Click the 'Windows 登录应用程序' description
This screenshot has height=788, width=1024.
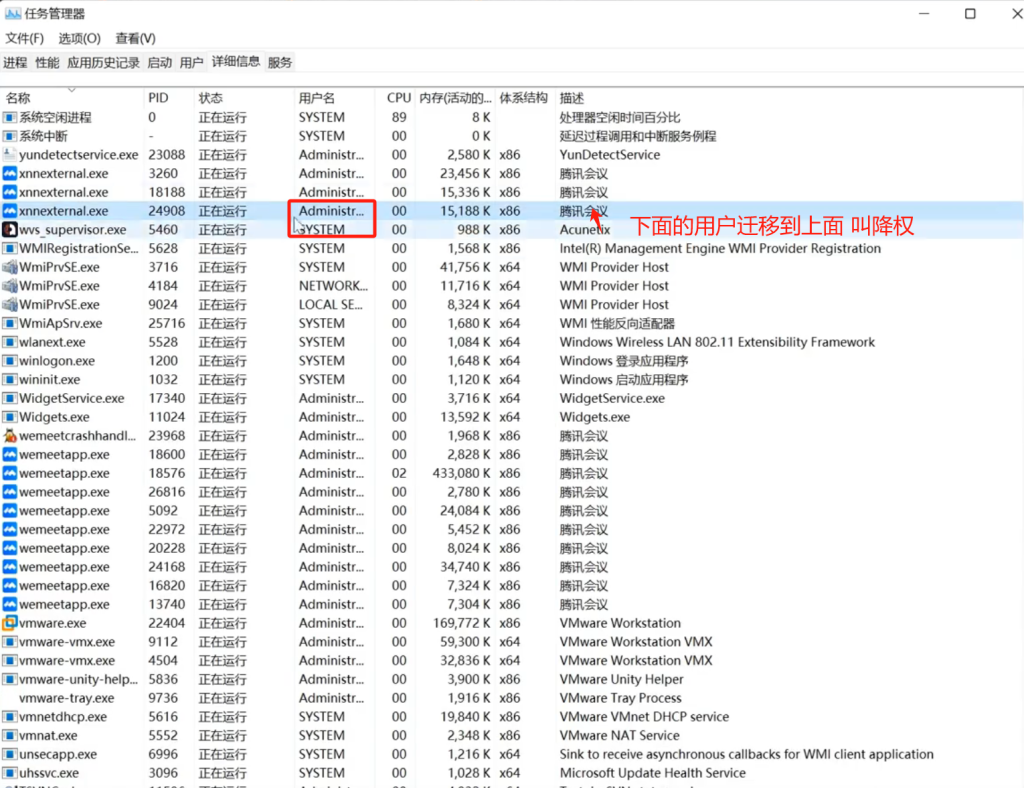click(x=624, y=361)
